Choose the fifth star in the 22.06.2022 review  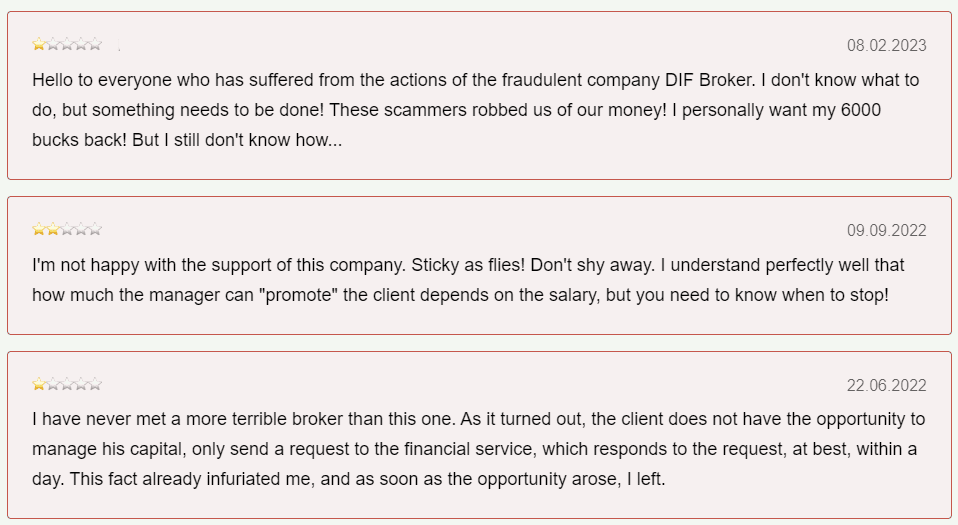95,384
